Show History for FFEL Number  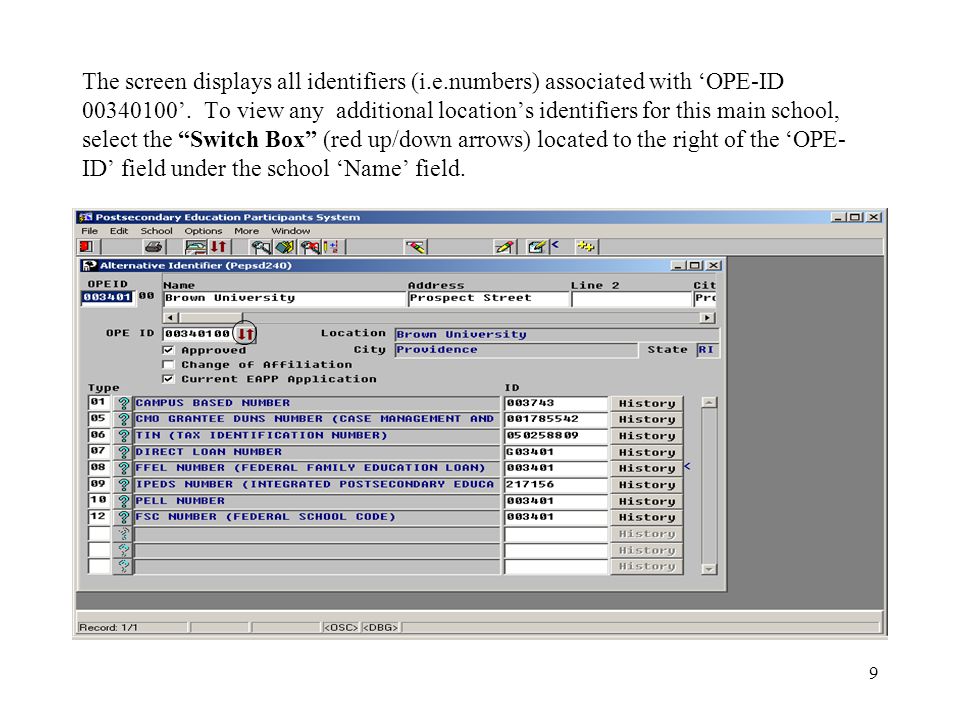647,468
